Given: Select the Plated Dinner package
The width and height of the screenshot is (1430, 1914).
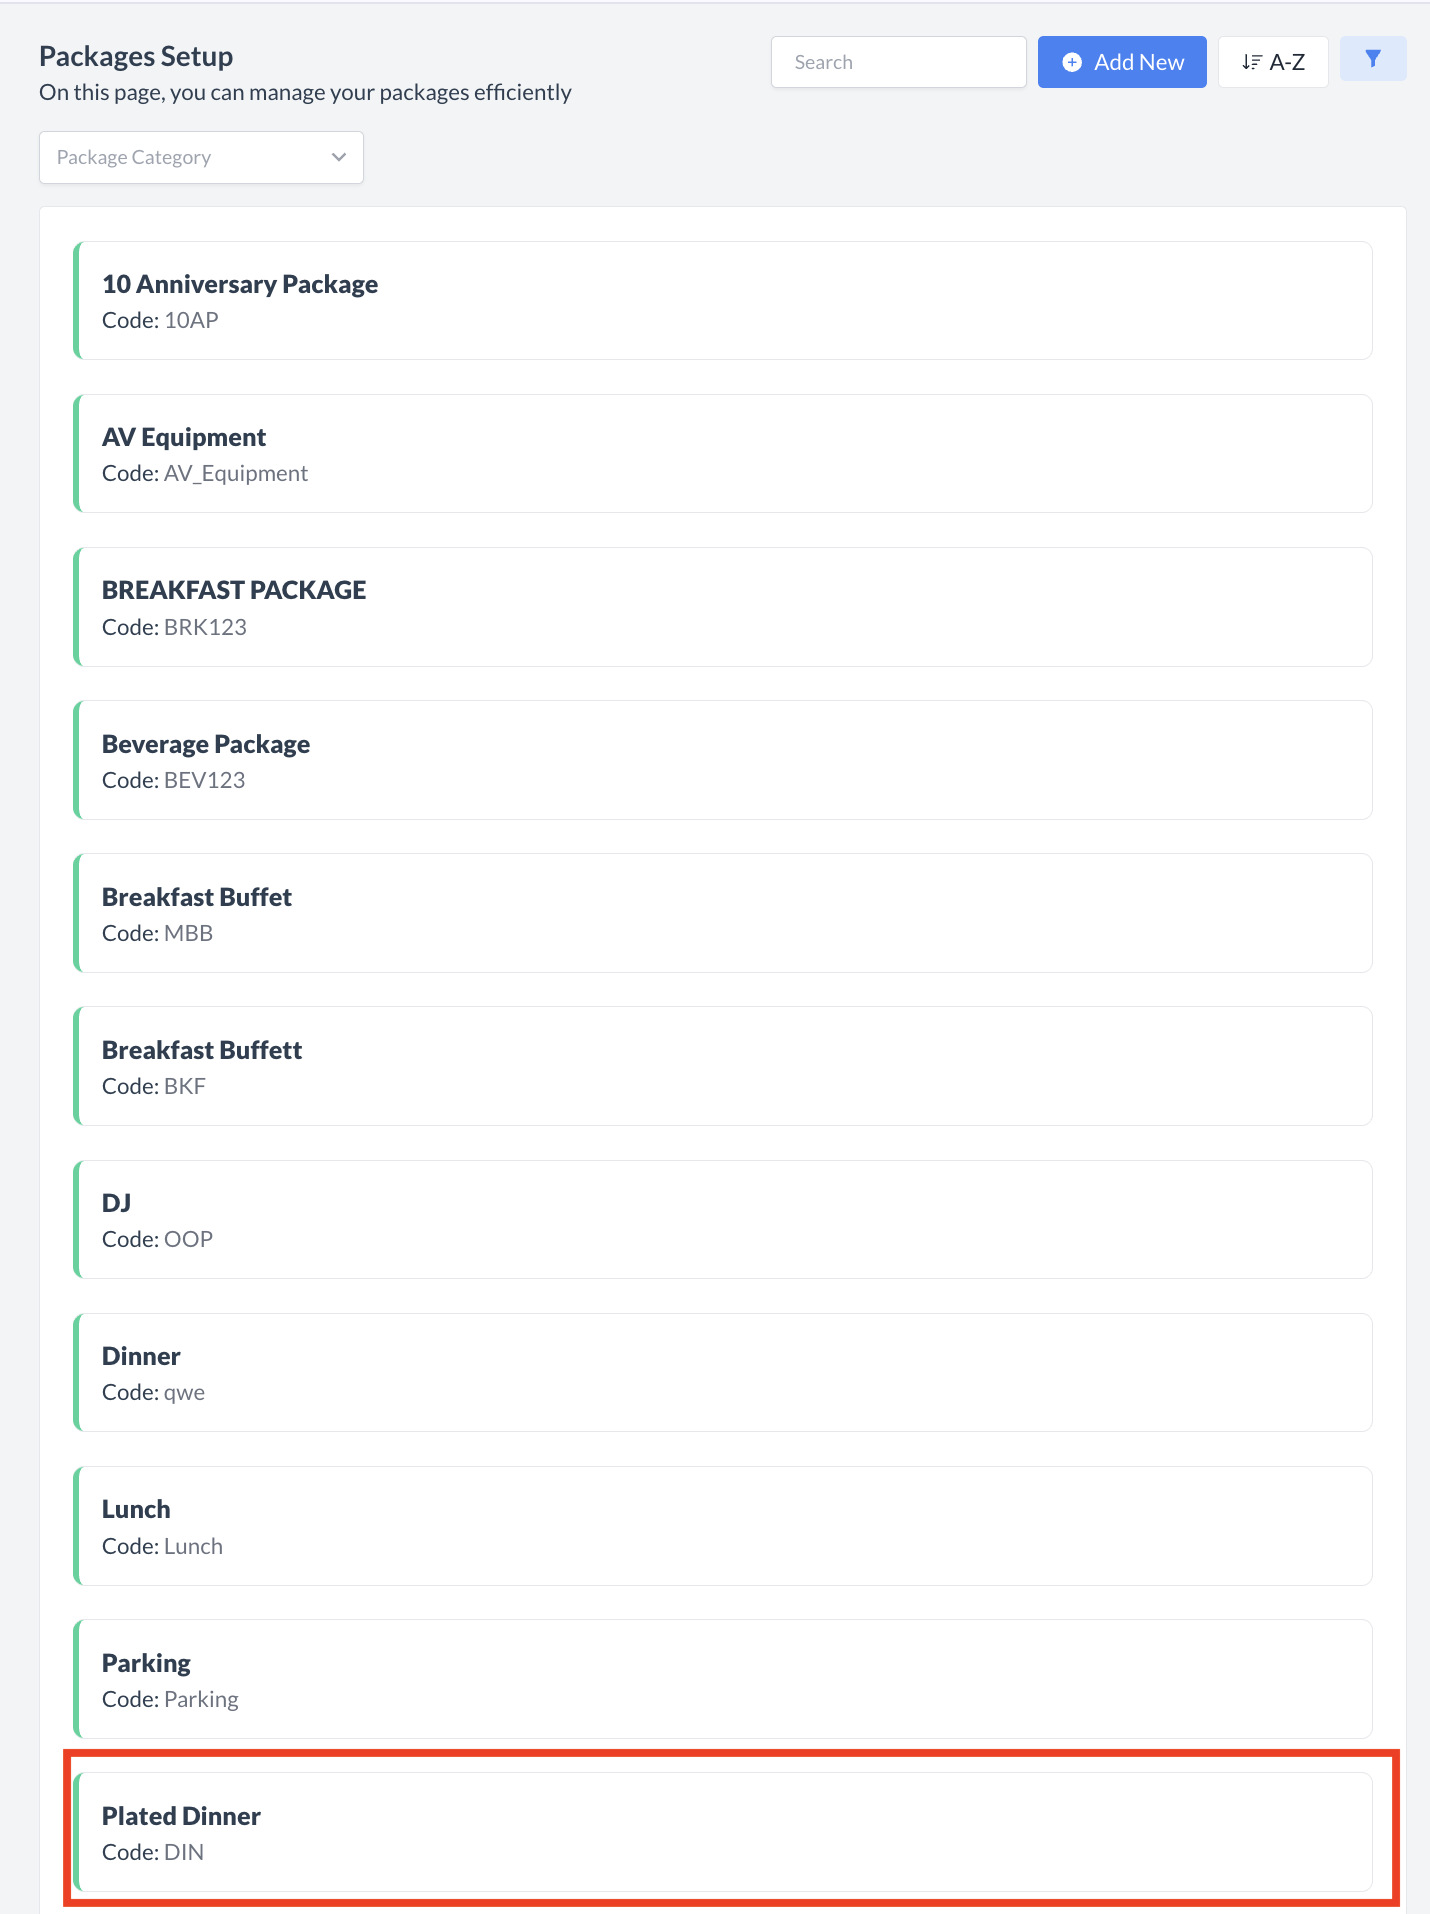Looking at the screenshot, I should tap(723, 1832).
